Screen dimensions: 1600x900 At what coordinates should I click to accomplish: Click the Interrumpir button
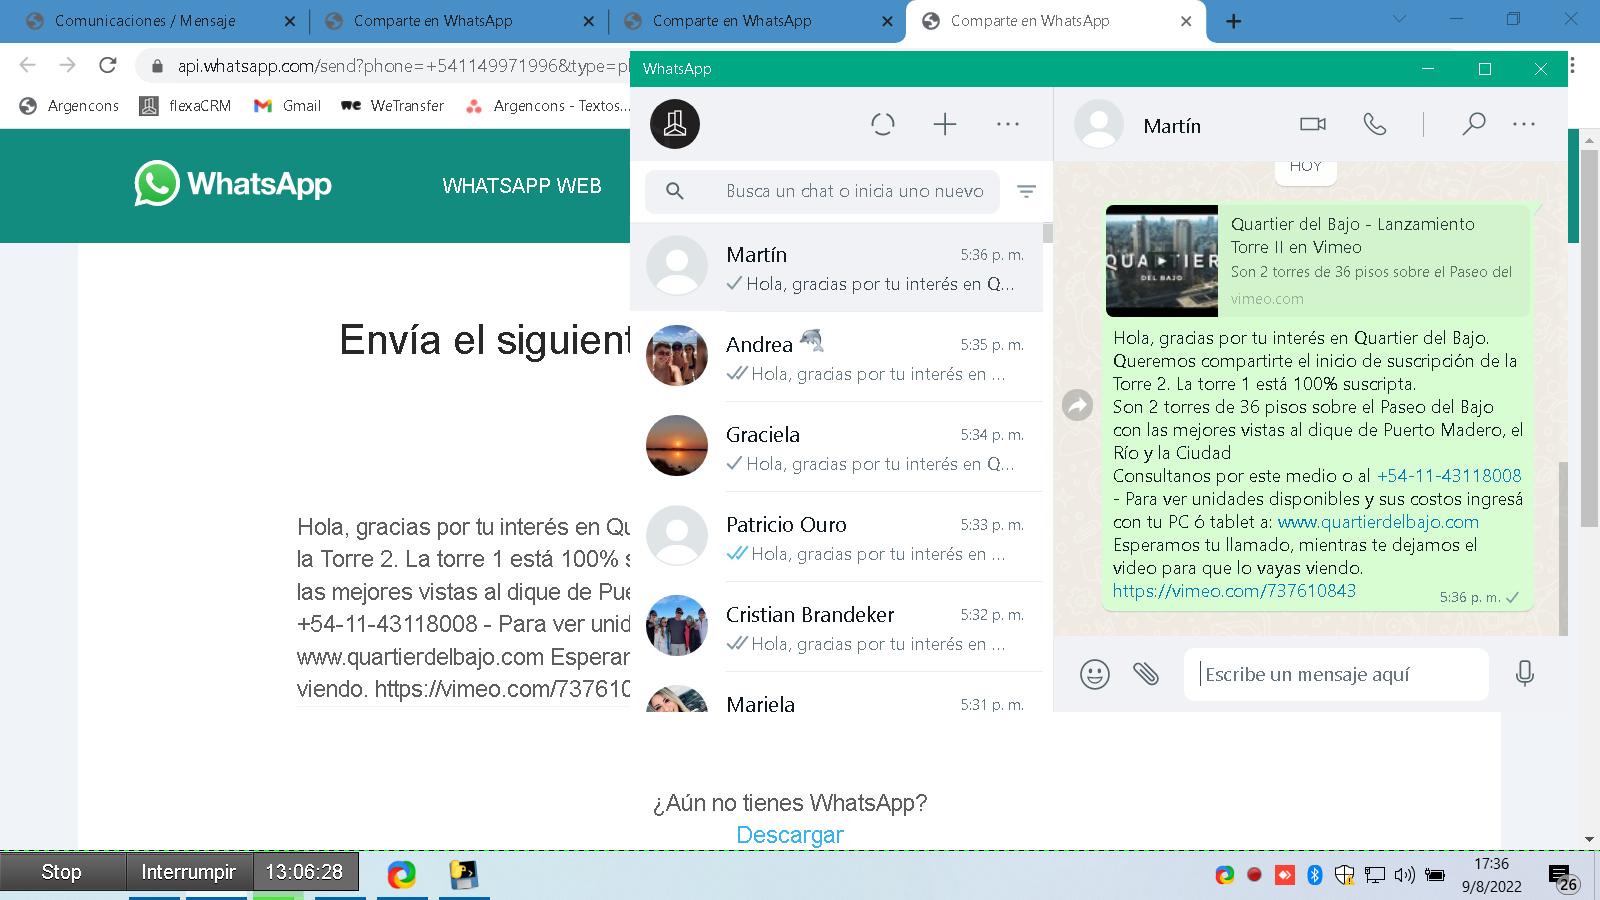pyautogui.click(x=188, y=872)
